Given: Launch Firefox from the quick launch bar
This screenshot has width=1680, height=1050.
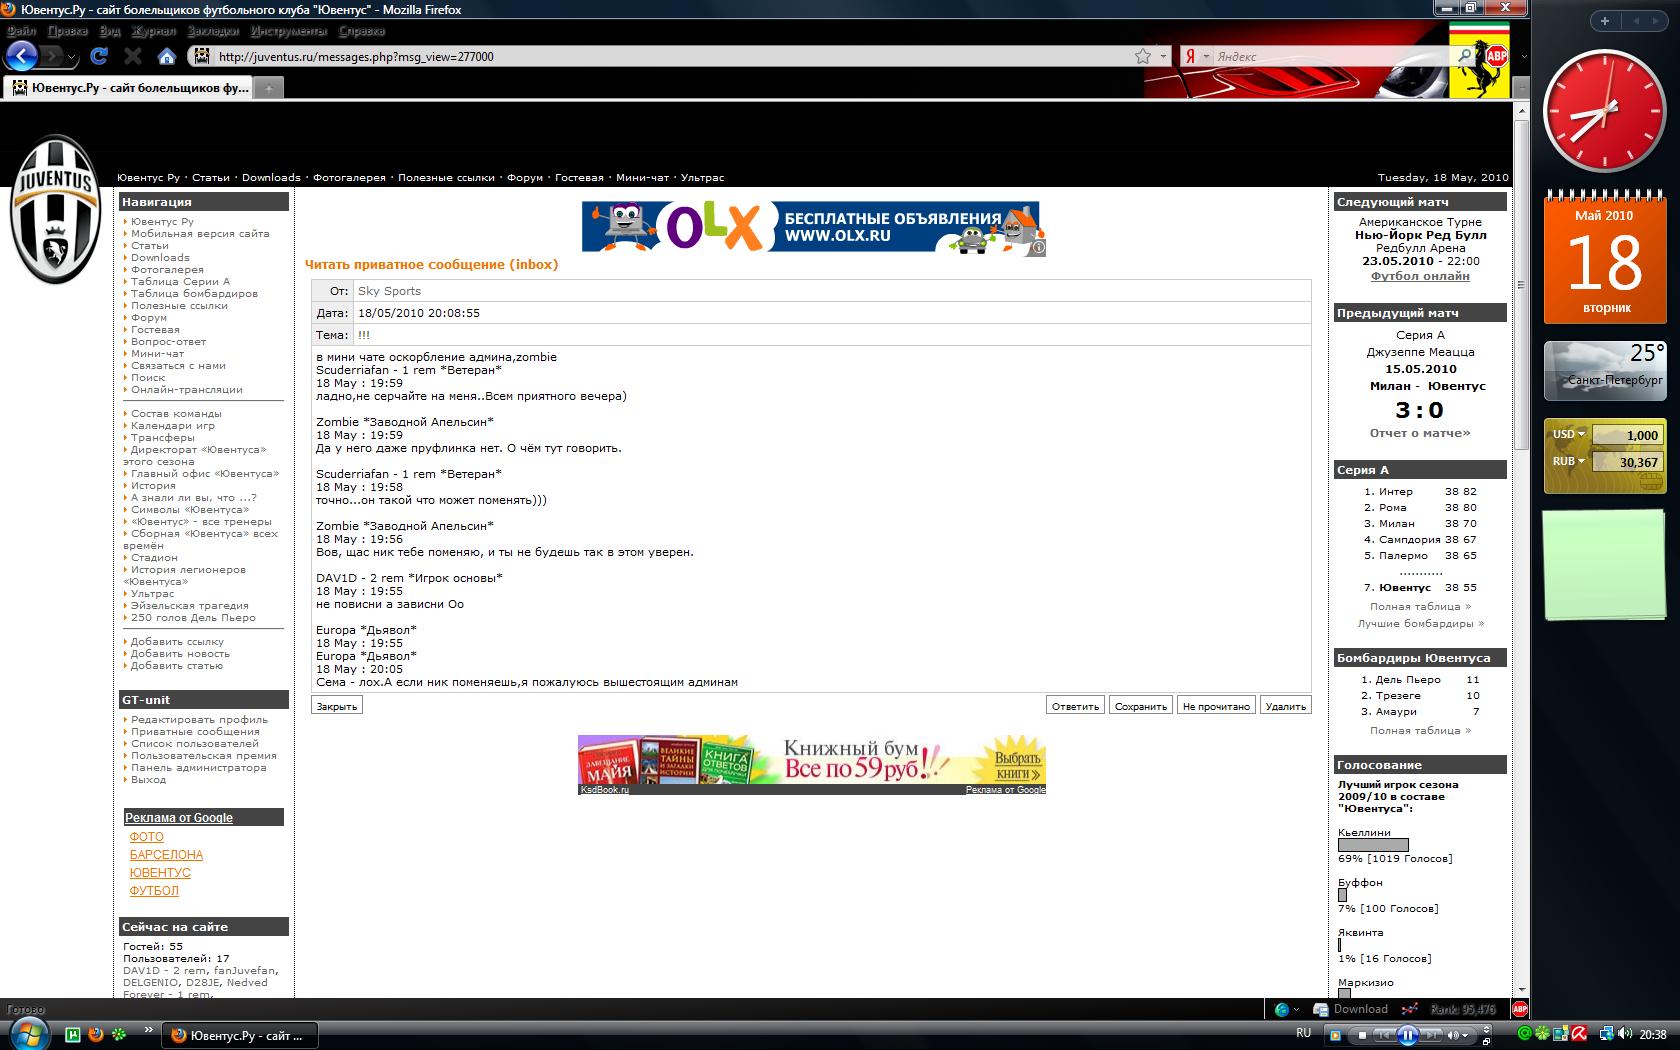Looking at the screenshot, I should click(x=96, y=1034).
